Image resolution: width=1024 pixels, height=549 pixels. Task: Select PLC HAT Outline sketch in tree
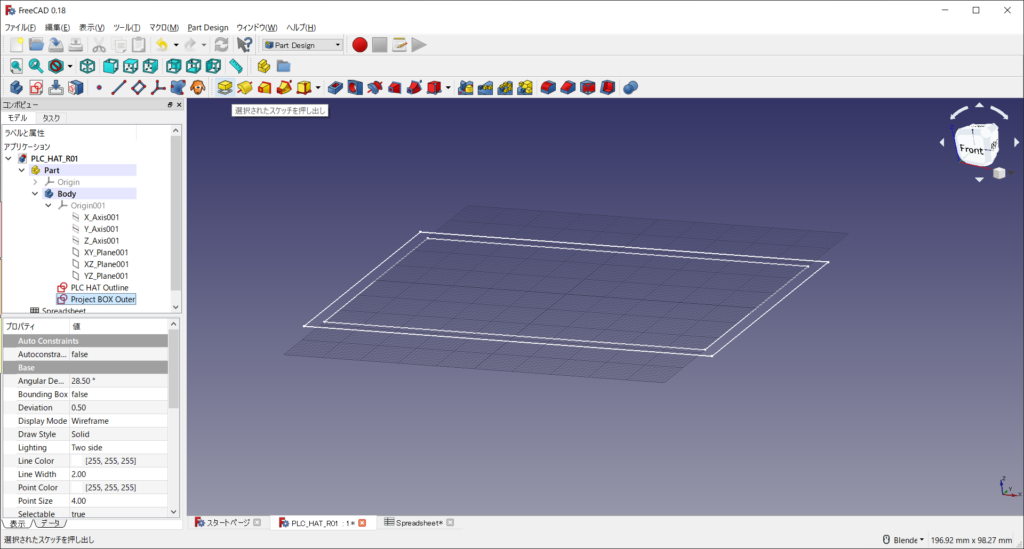point(99,288)
